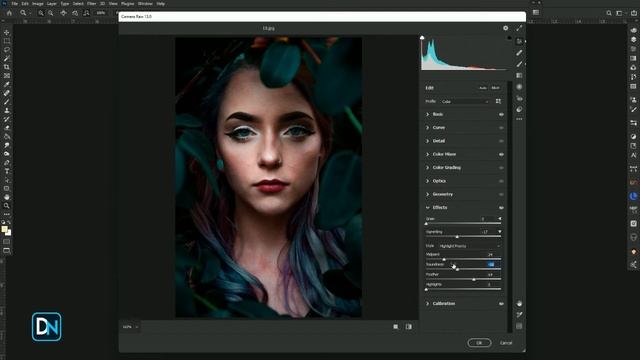The image size is (640, 360).
Task: Select the Hand tool in Photoshop toolbar
Action: coord(7,197)
